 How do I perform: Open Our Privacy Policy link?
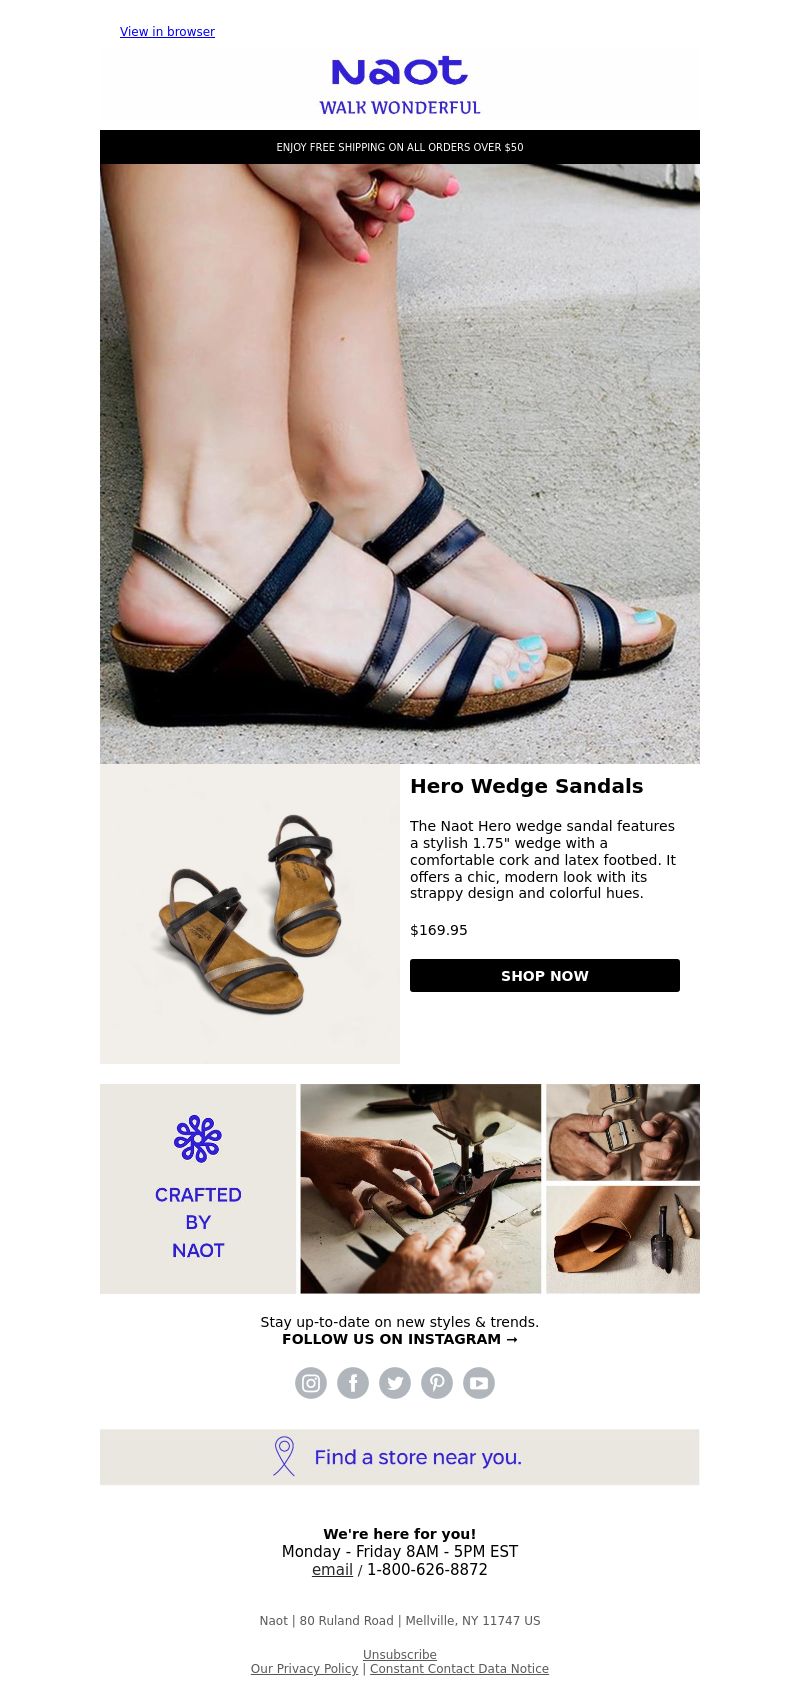click(304, 1669)
